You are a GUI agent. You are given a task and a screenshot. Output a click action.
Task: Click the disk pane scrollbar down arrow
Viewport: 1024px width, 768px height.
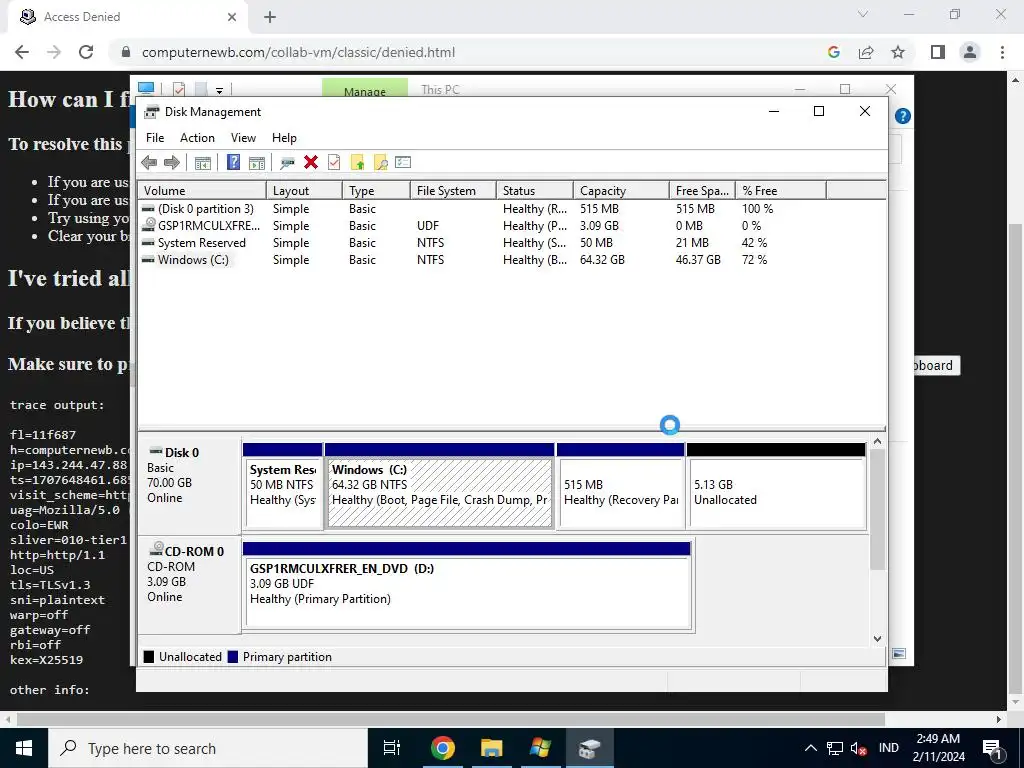tap(878, 639)
